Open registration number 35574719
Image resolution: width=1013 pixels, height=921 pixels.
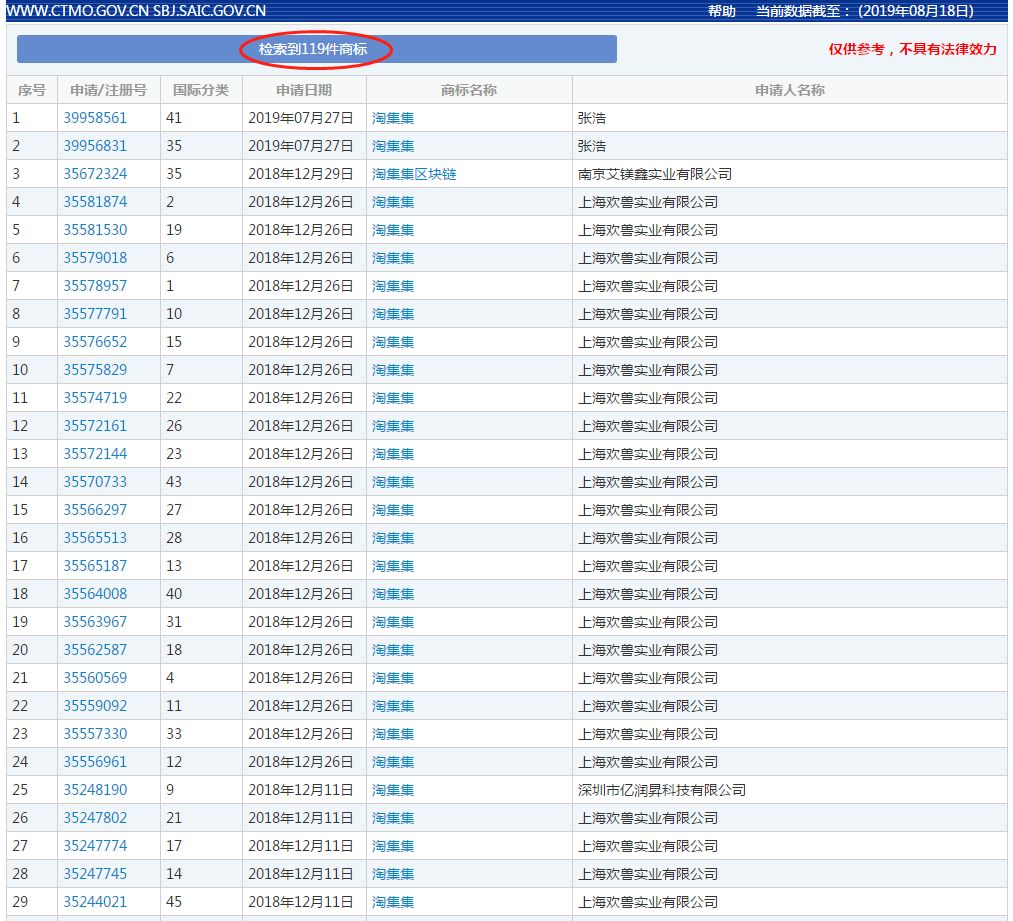coord(95,398)
